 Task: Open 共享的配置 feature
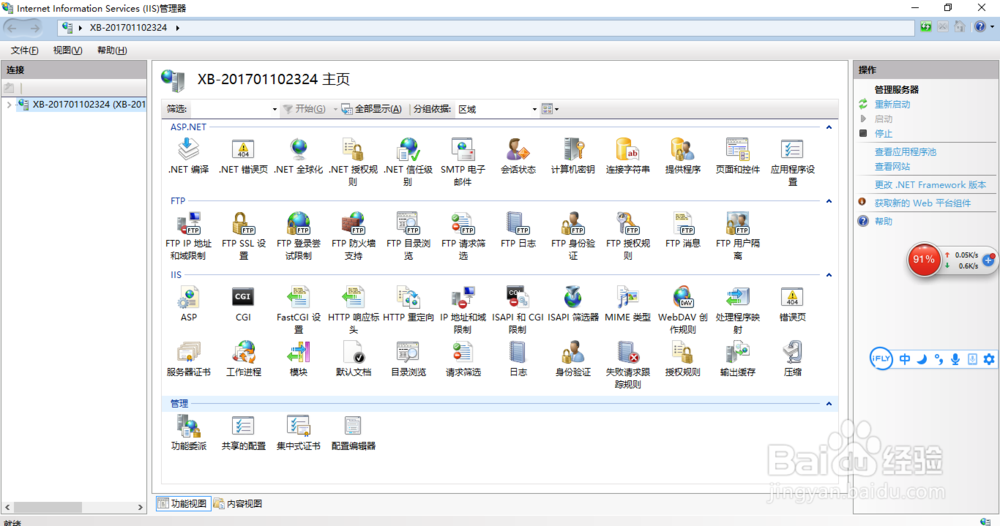click(x=243, y=432)
